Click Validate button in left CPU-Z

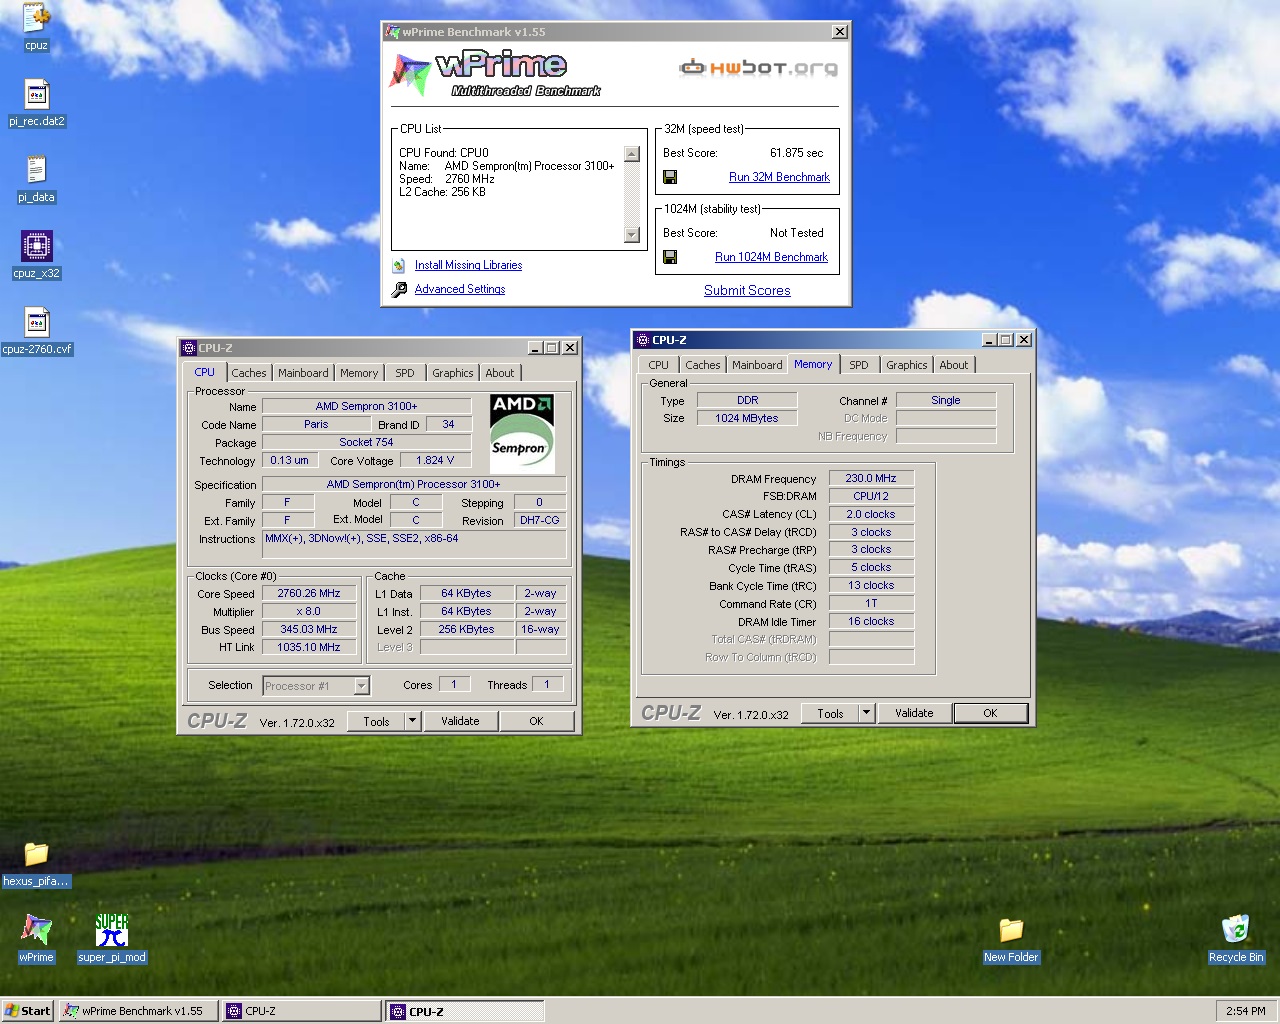[460, 721]
